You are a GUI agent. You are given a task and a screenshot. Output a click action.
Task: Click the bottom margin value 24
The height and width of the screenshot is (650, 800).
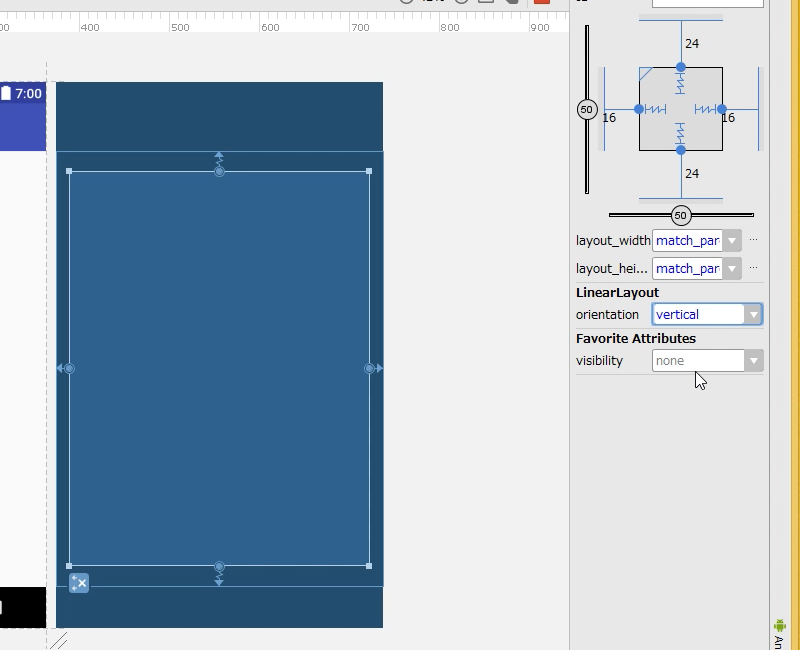692,174
